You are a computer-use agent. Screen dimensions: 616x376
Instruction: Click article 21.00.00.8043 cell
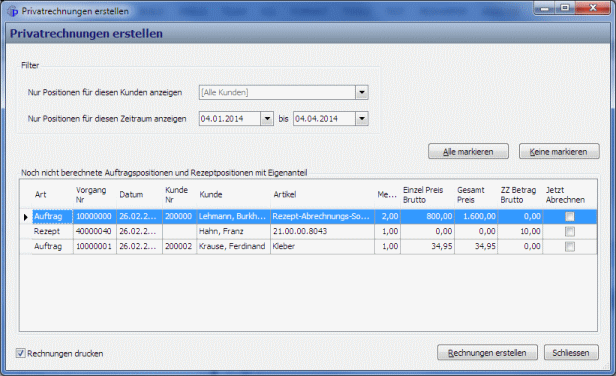323,231
